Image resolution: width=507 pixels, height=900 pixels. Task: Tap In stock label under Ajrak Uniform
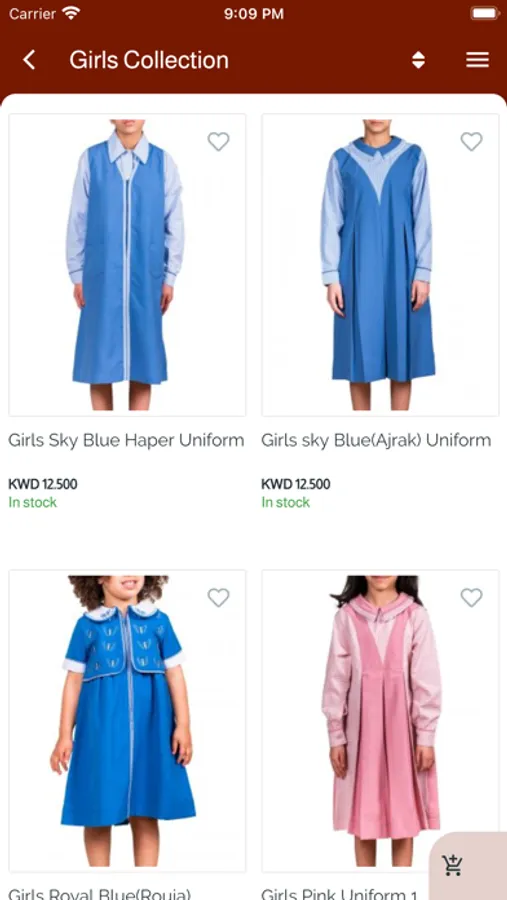coord(285,502)
